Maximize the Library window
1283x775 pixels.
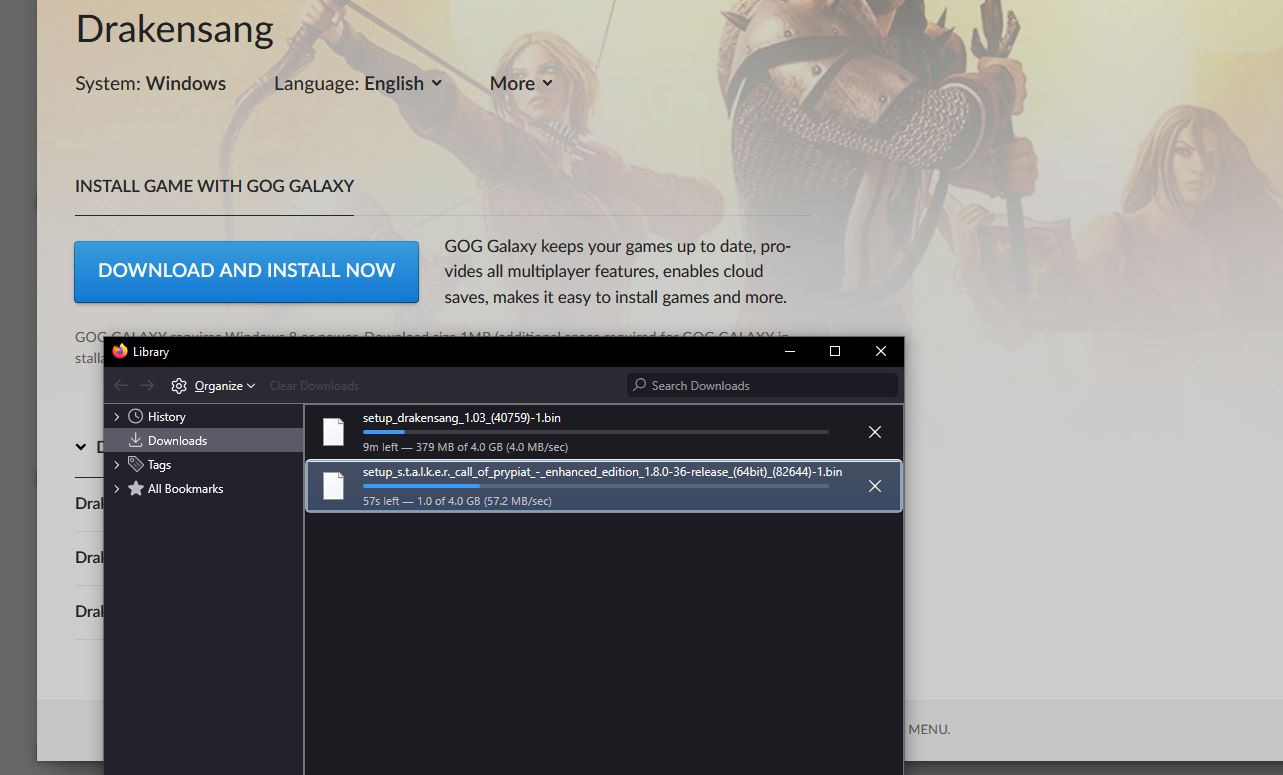(x=835, y=352)
